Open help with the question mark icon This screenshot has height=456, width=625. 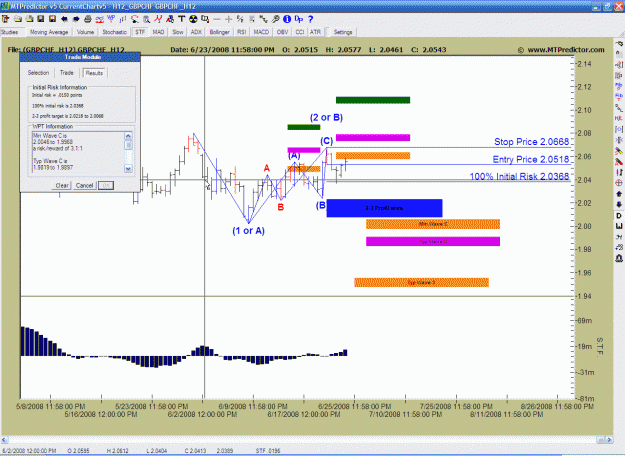[311, 19]
